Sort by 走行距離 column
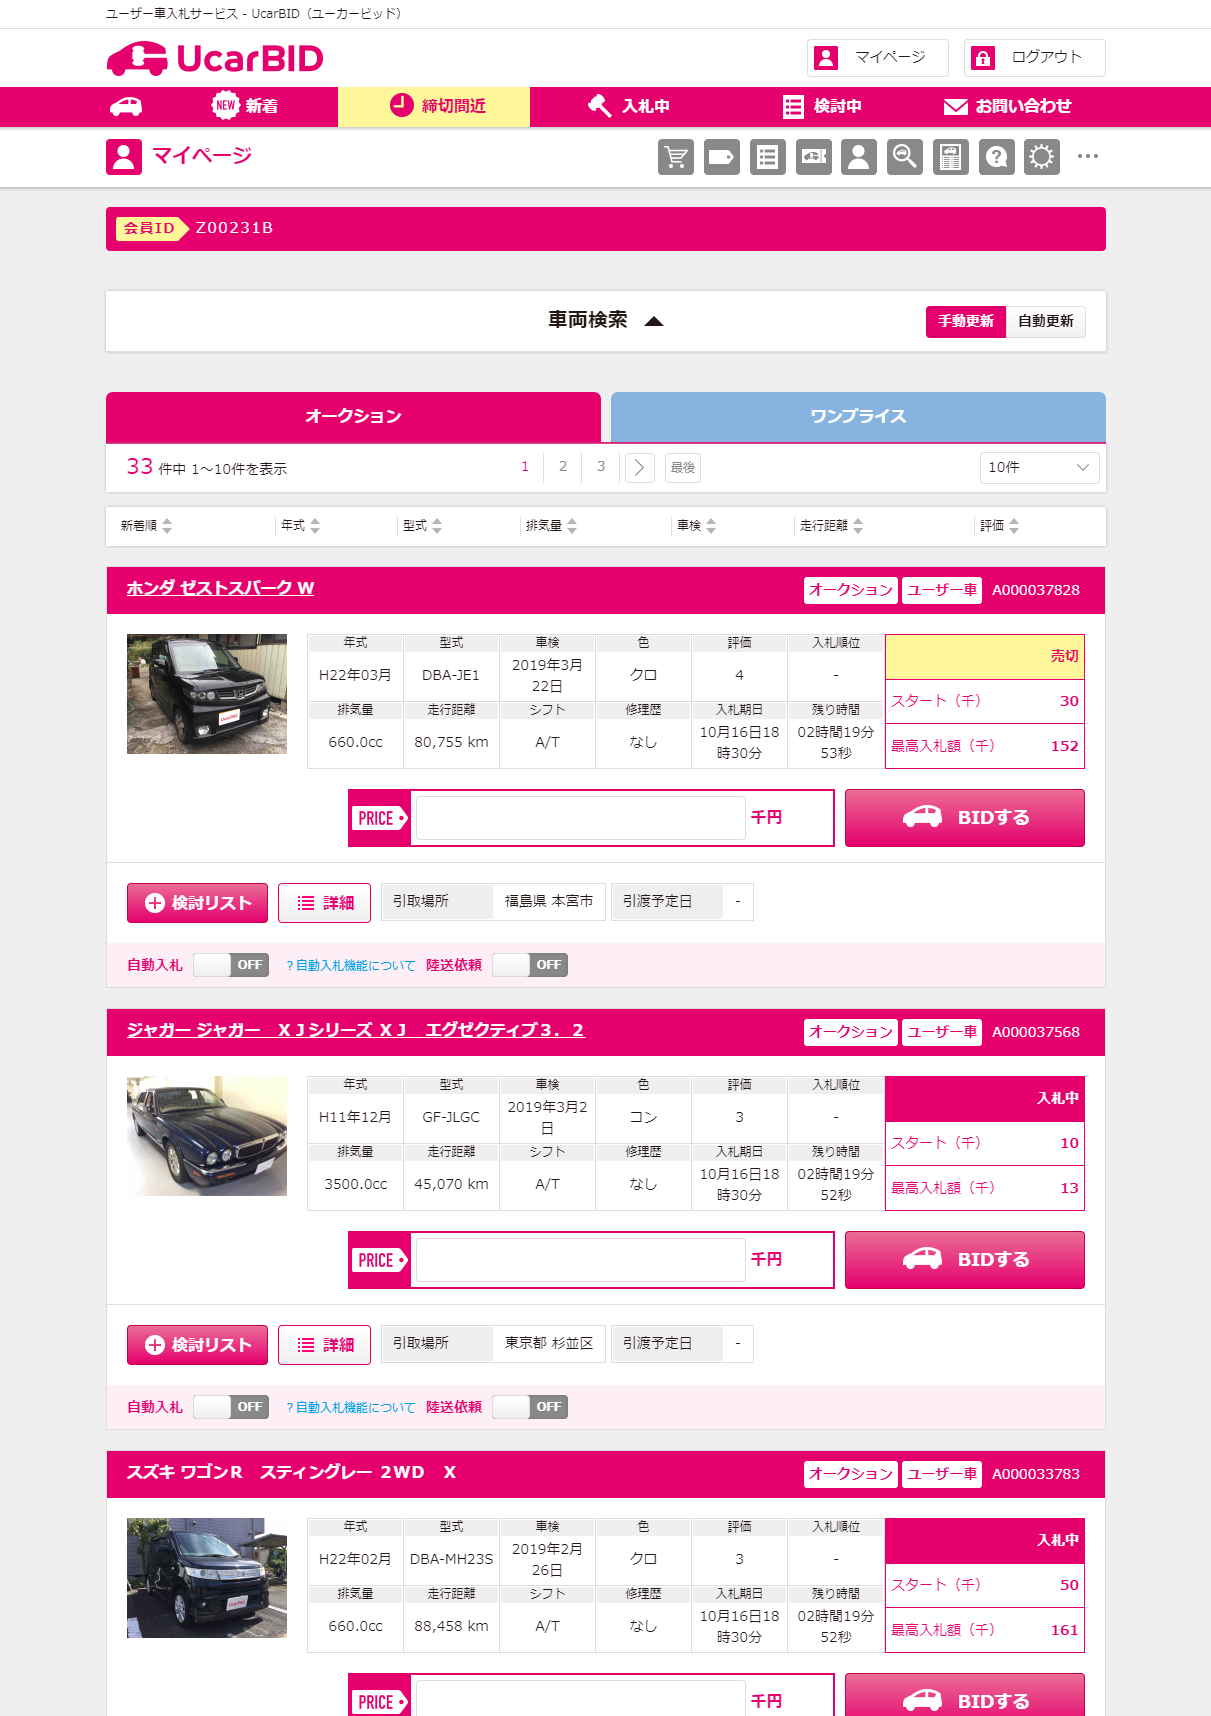Screen dimensions: 1211x1716 [x=832, y=526]
